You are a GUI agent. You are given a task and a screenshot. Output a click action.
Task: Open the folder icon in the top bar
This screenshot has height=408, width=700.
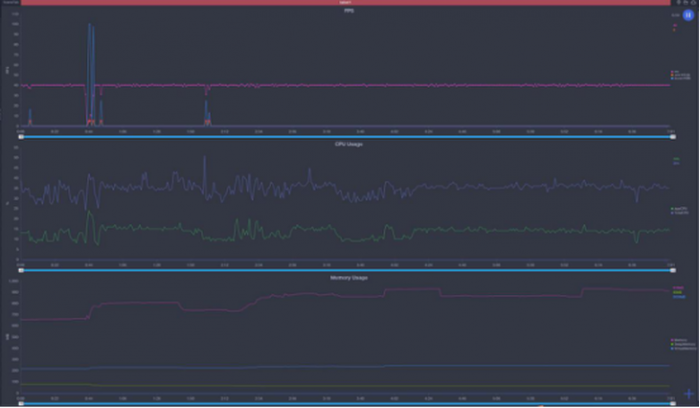[688, 3]
